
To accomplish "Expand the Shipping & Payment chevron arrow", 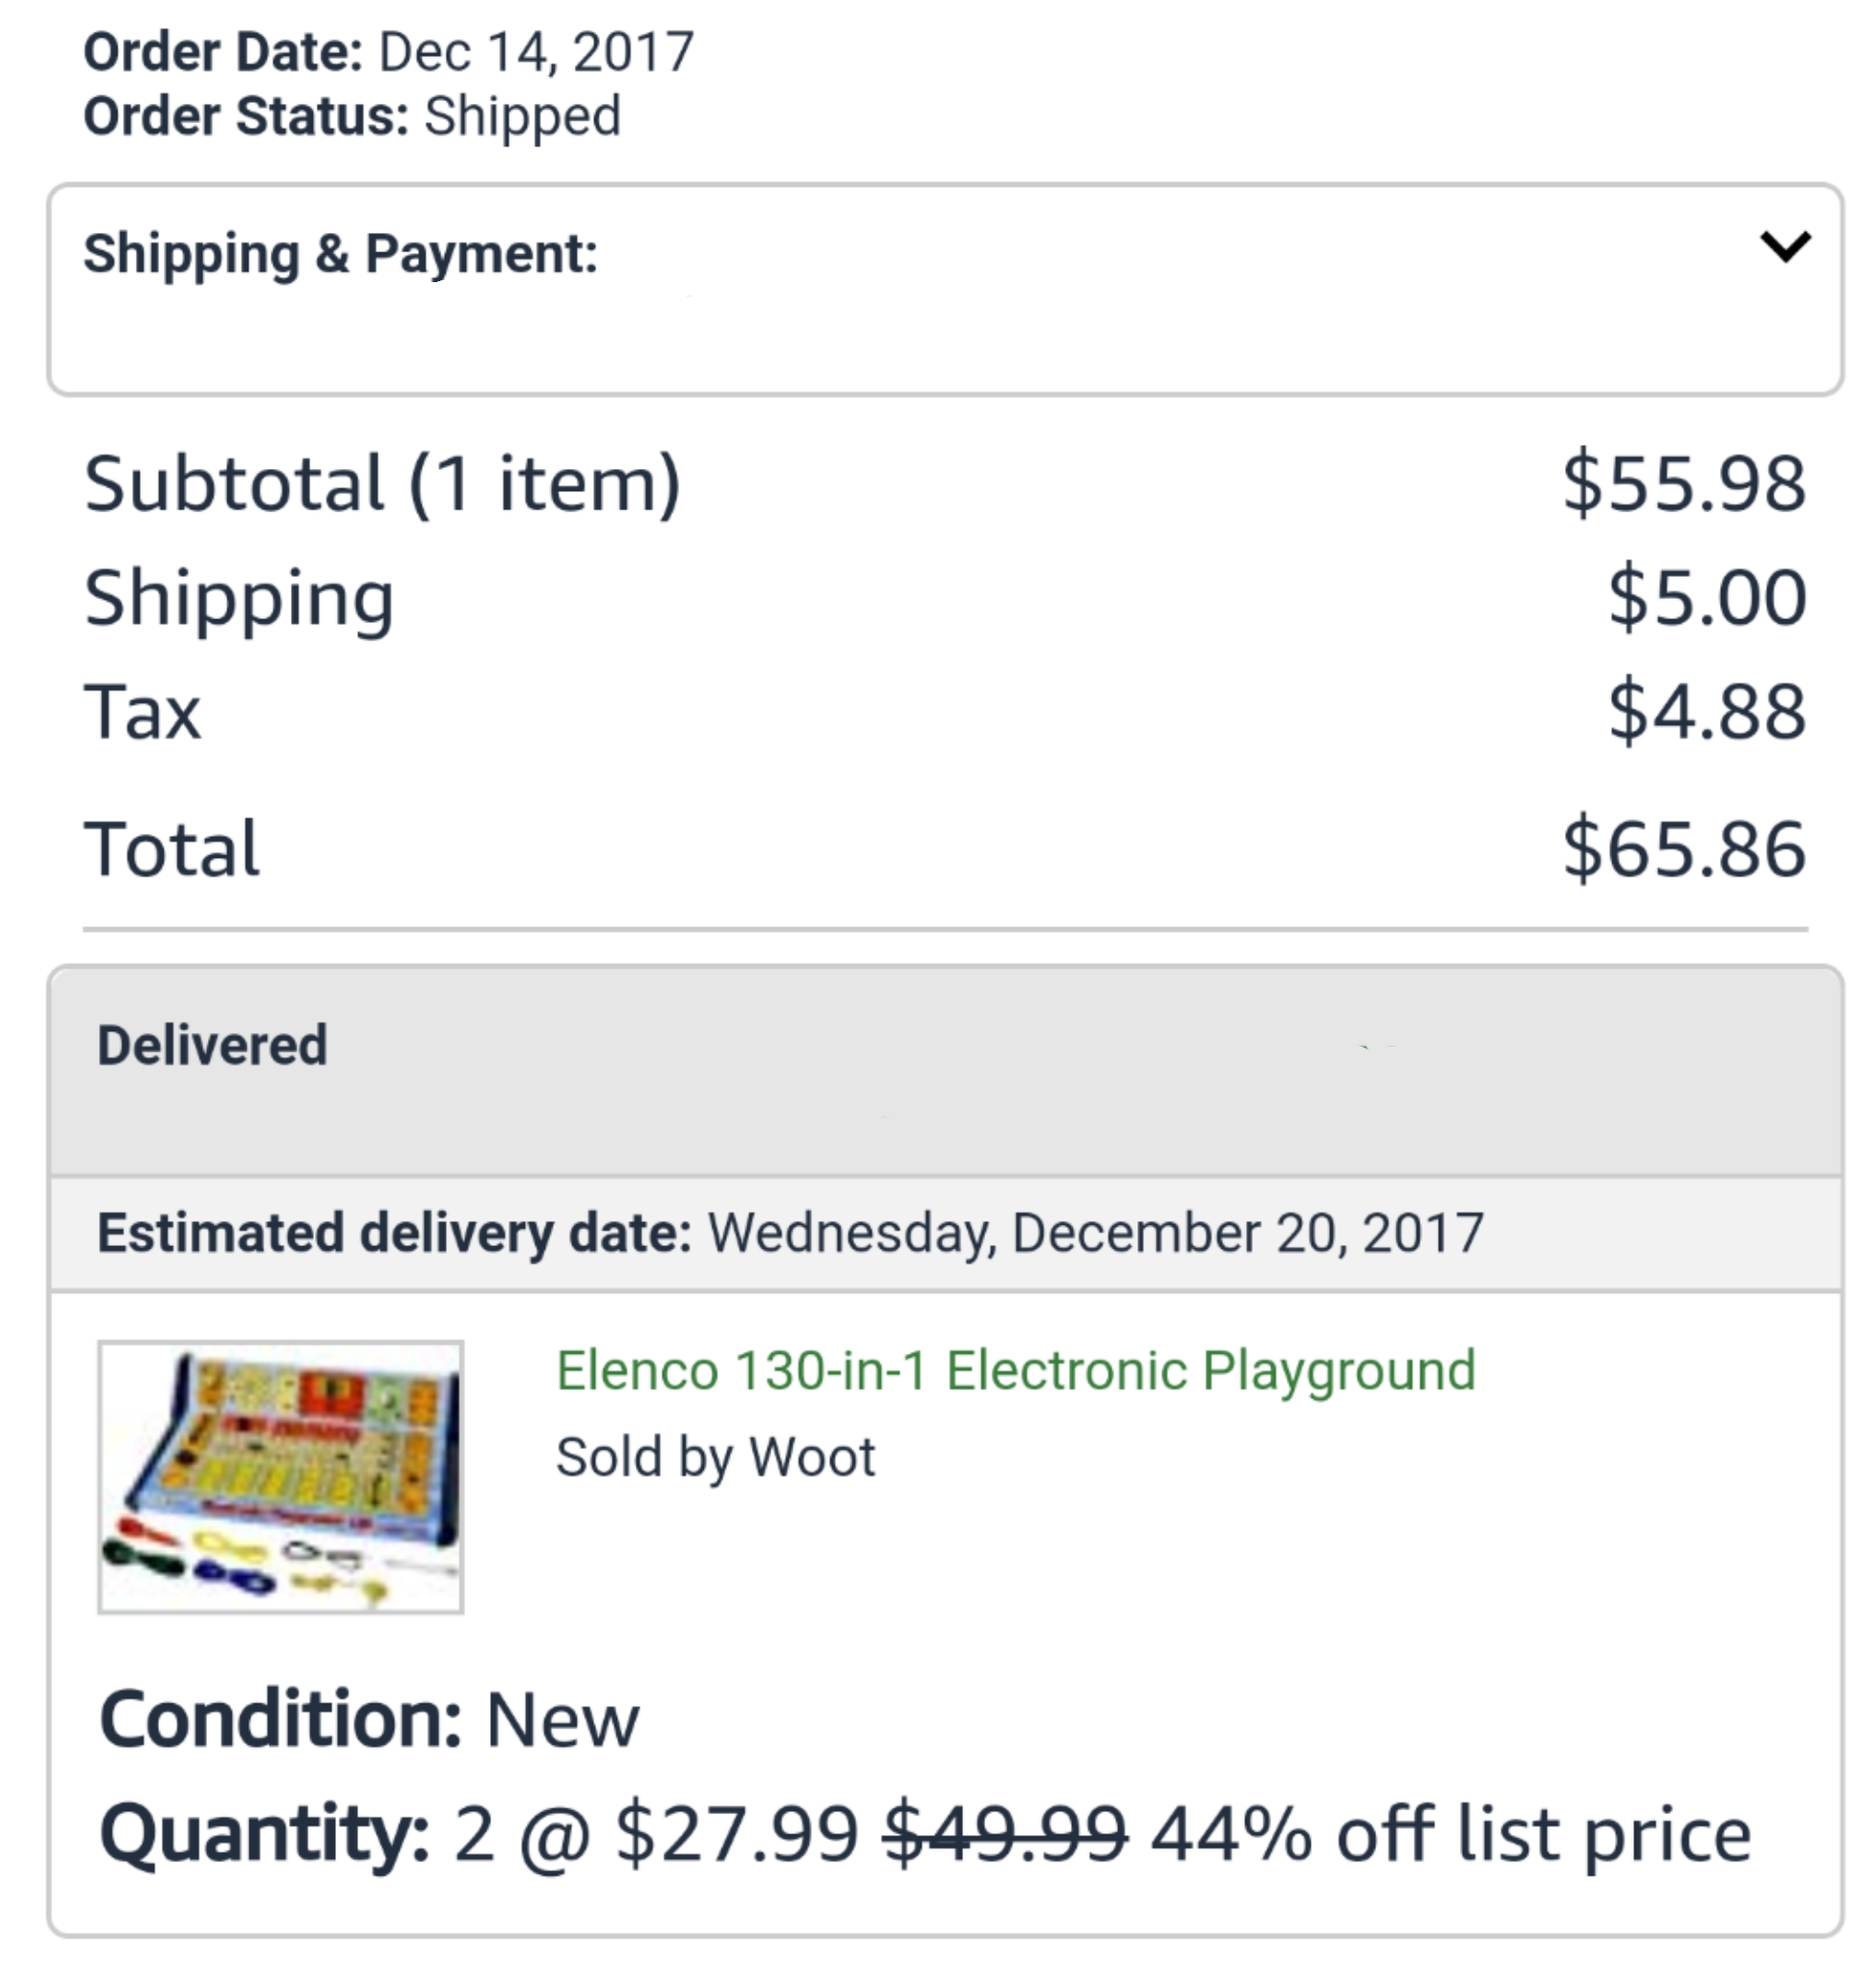I will tap(1784, 246).
